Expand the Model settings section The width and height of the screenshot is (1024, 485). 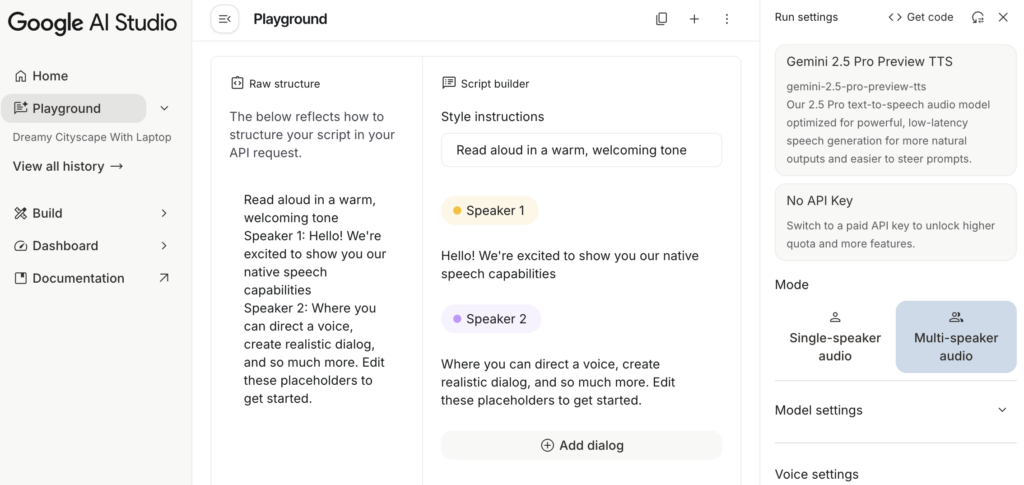[1002, 410]
